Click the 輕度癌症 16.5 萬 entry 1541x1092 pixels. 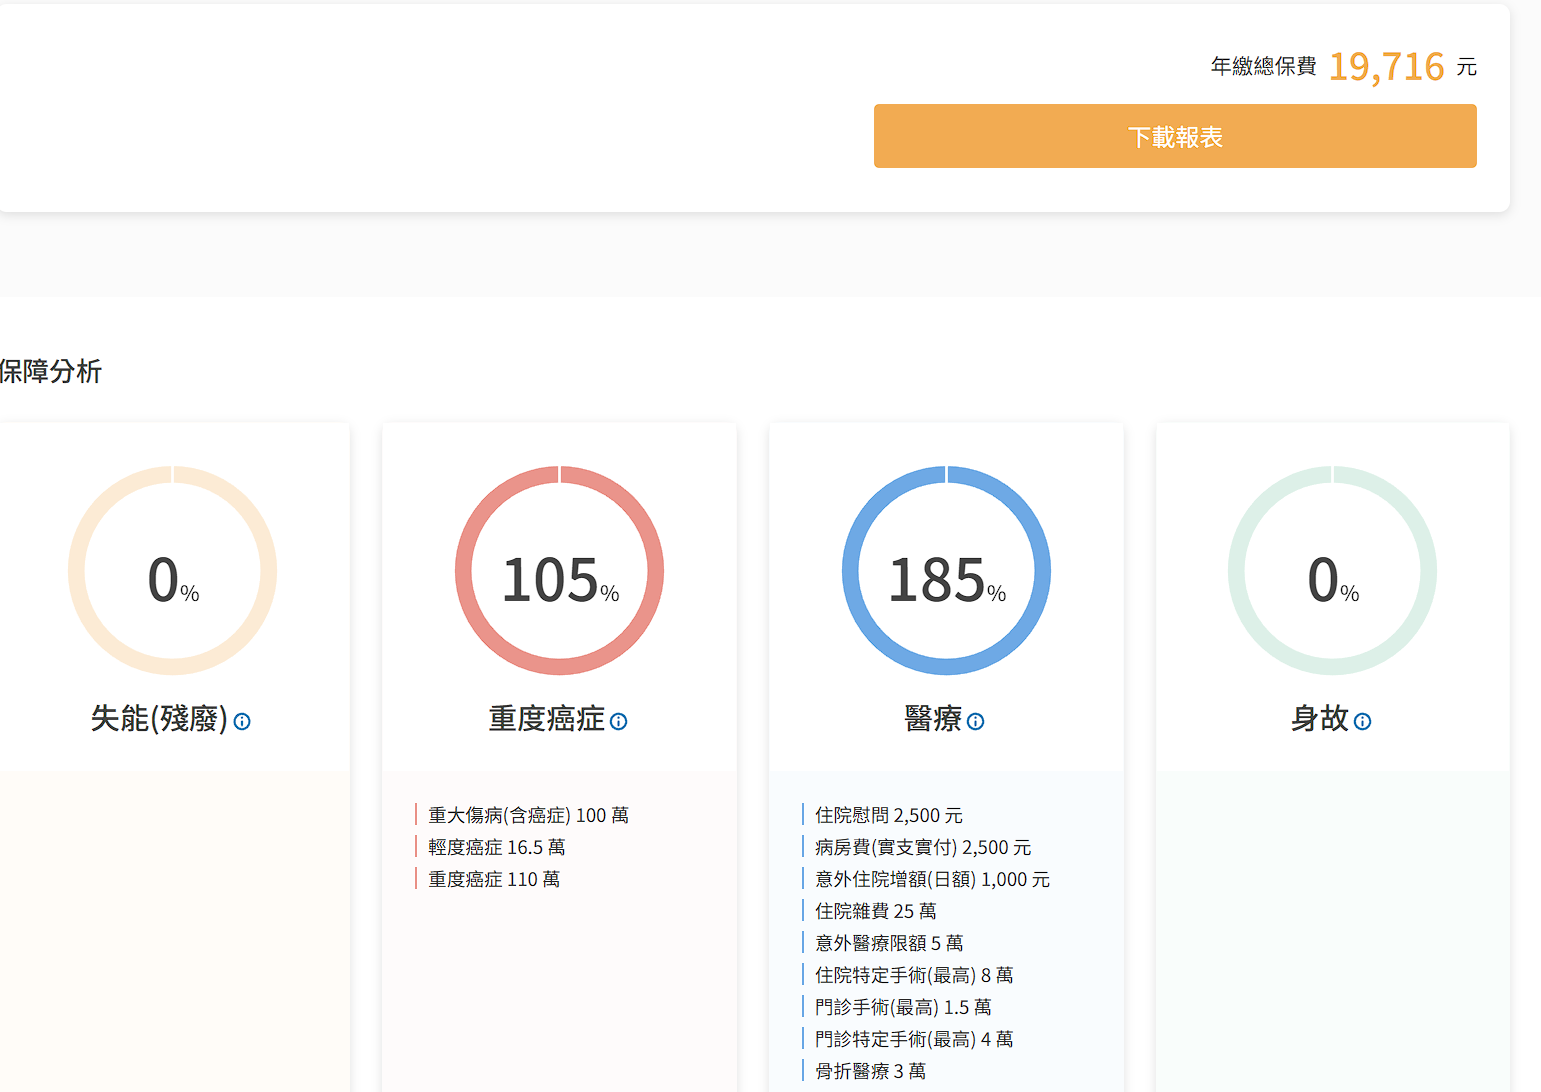[x=496, y=847]
